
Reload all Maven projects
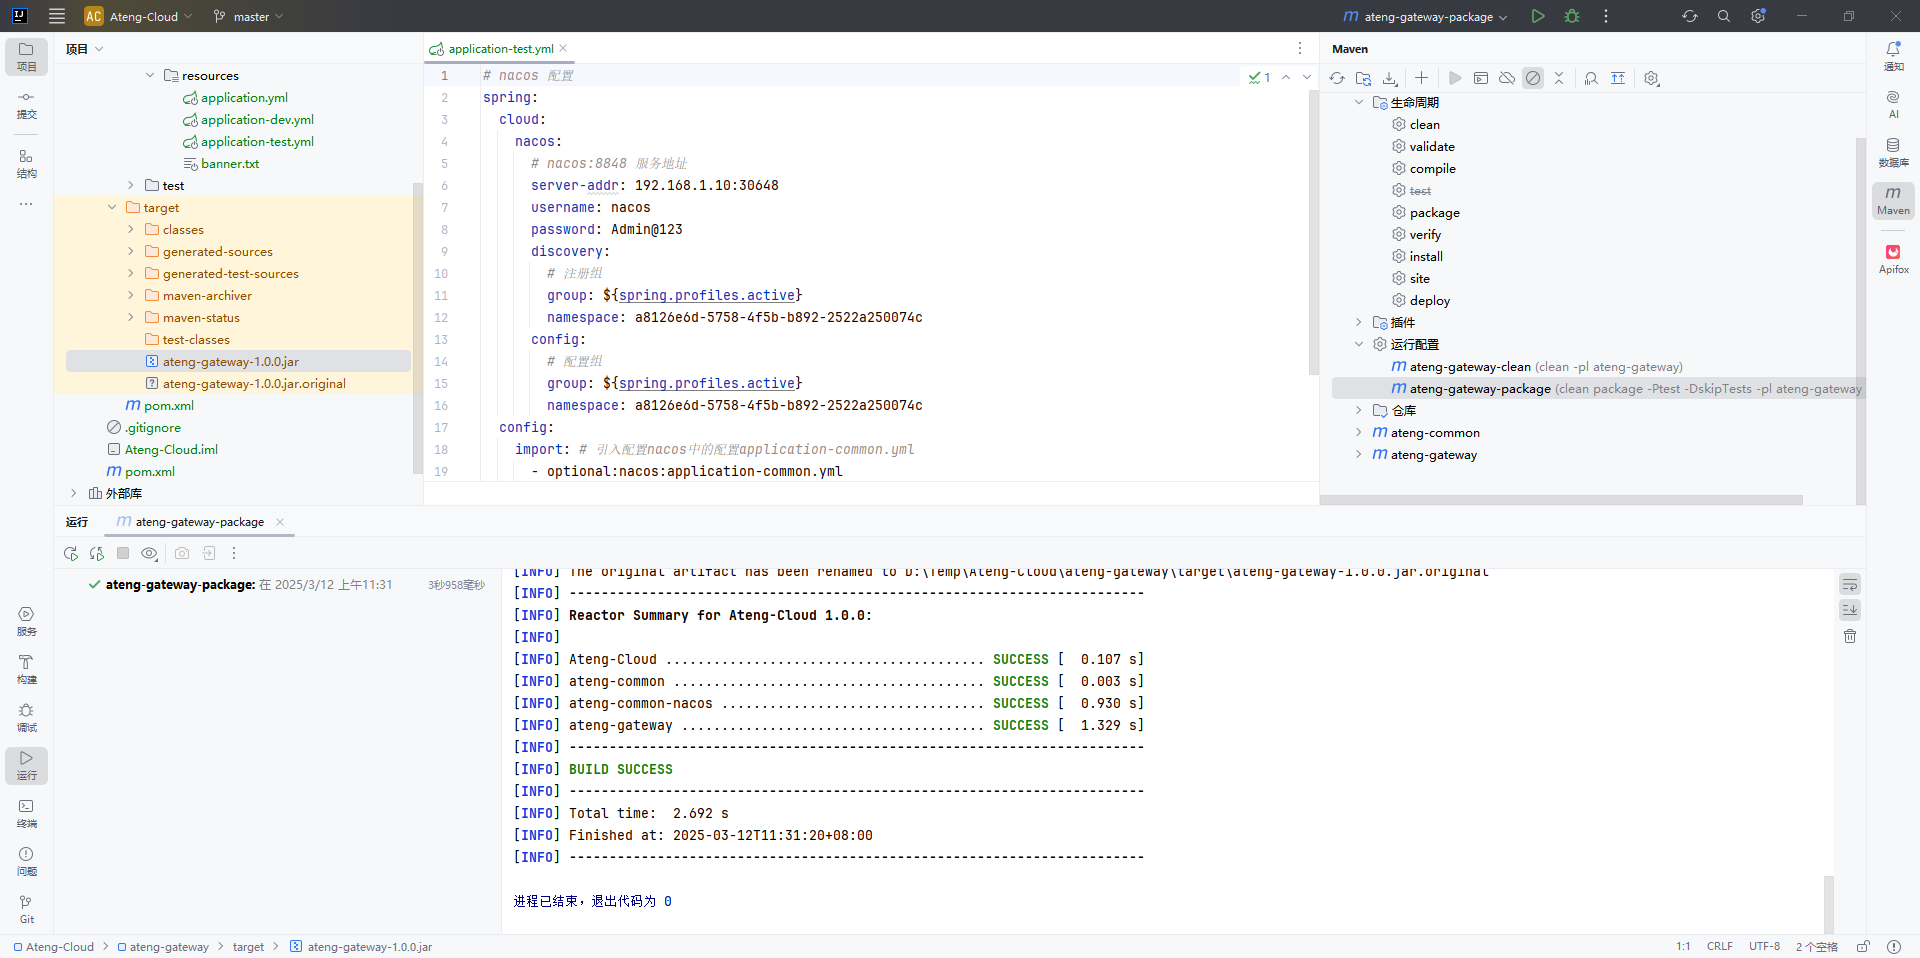tap(1337, 78)
